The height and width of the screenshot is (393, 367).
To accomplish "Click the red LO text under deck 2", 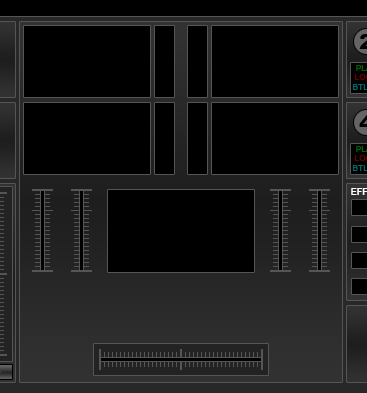I will [x=361, y=77].
